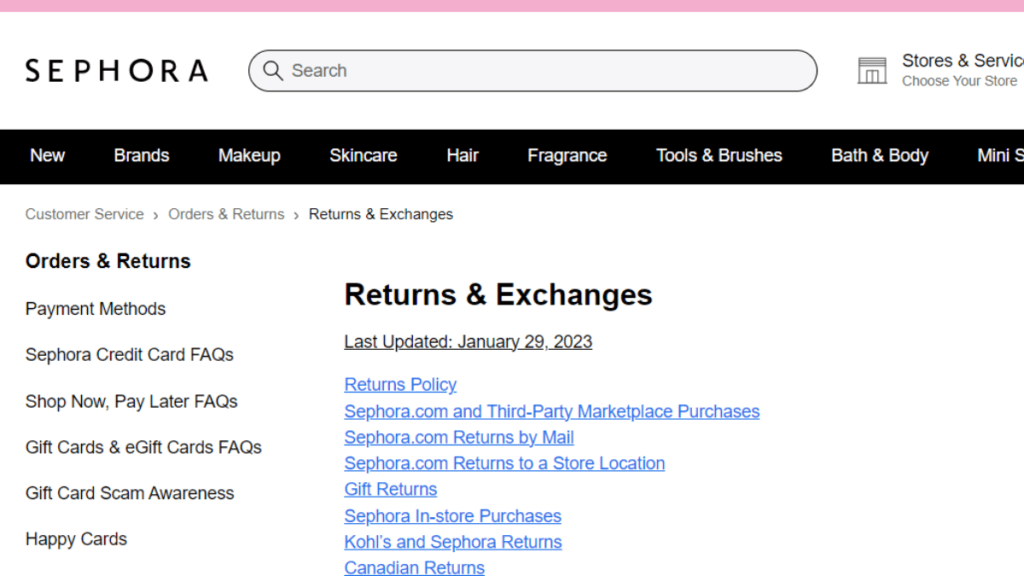
Task: Browse the Tools & Brushes category
Action: pyautogui.click(x=719, y=156)
